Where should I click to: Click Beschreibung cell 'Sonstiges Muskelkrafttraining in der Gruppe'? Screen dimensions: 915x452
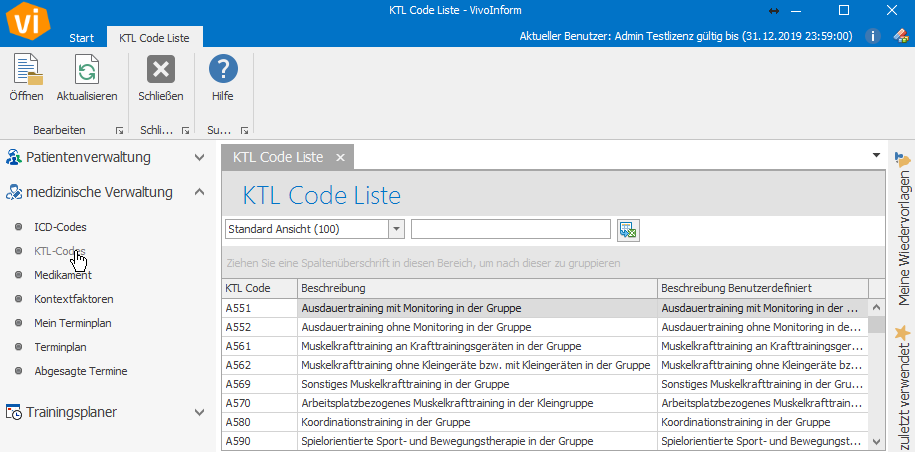coord(477,384)
